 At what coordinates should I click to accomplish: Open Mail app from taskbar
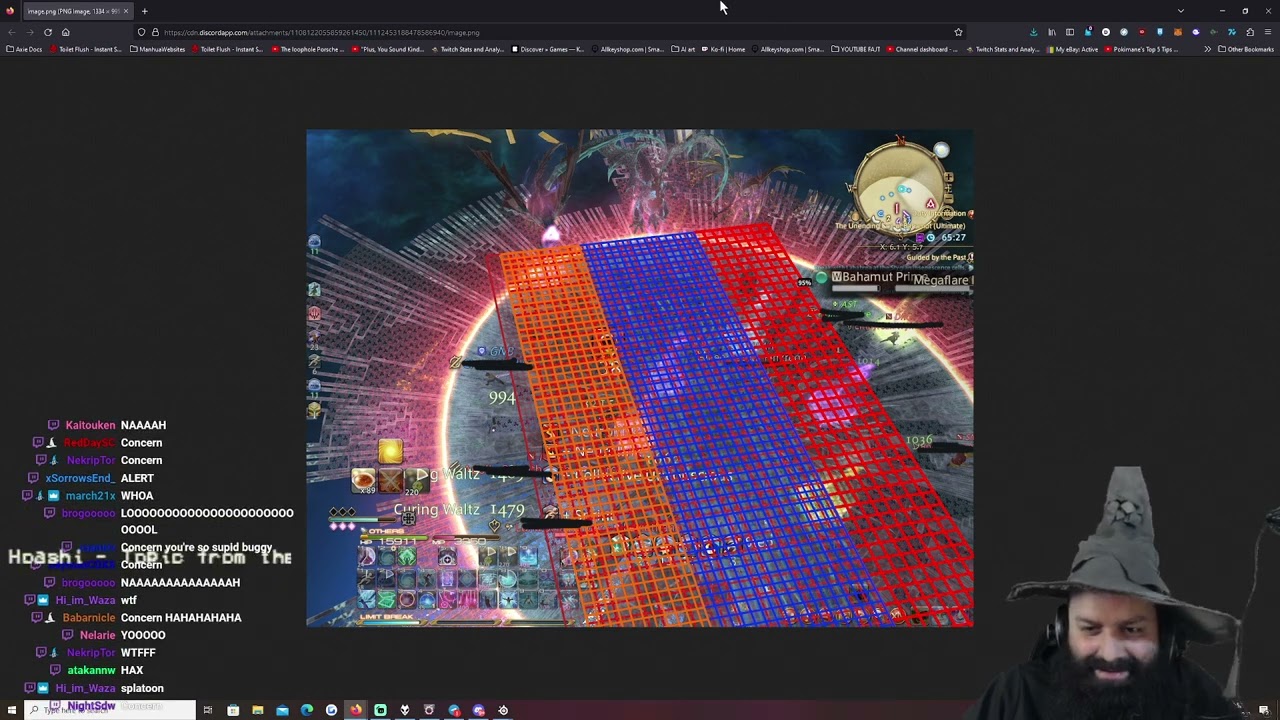(x=282, y=710)
